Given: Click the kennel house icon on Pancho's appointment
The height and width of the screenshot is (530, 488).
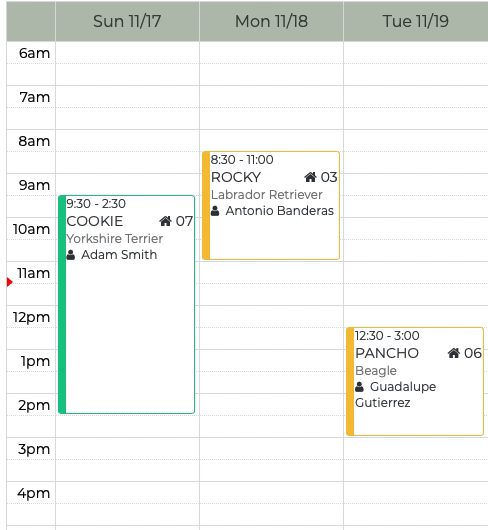Looking at the screenshot, I should coord(454,353).
